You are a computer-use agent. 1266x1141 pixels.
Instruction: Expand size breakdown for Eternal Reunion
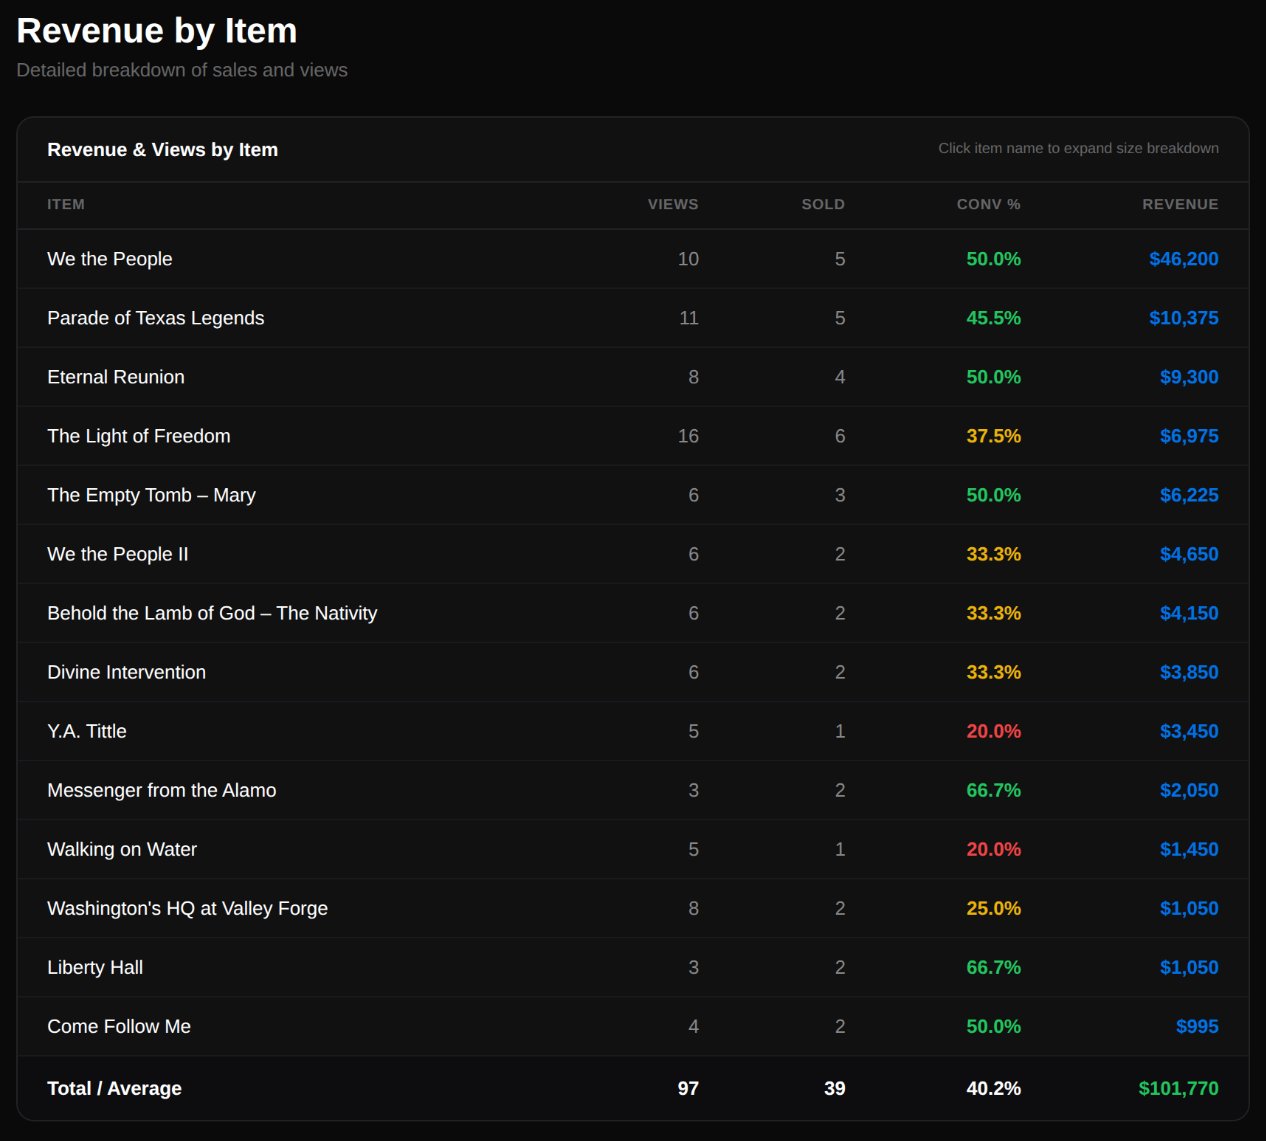point(116,377)
